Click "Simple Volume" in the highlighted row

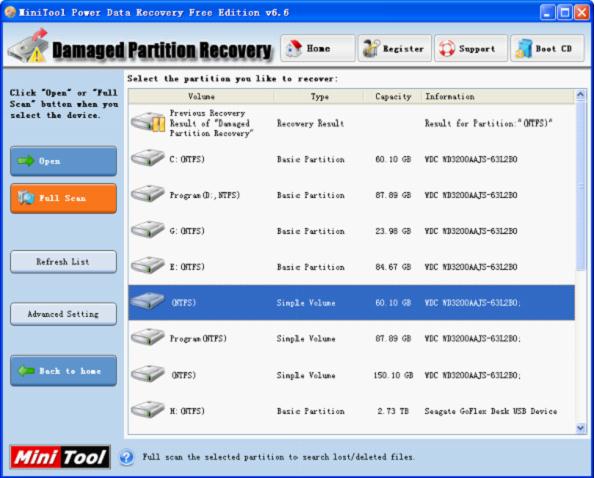[x=306, y=303]
